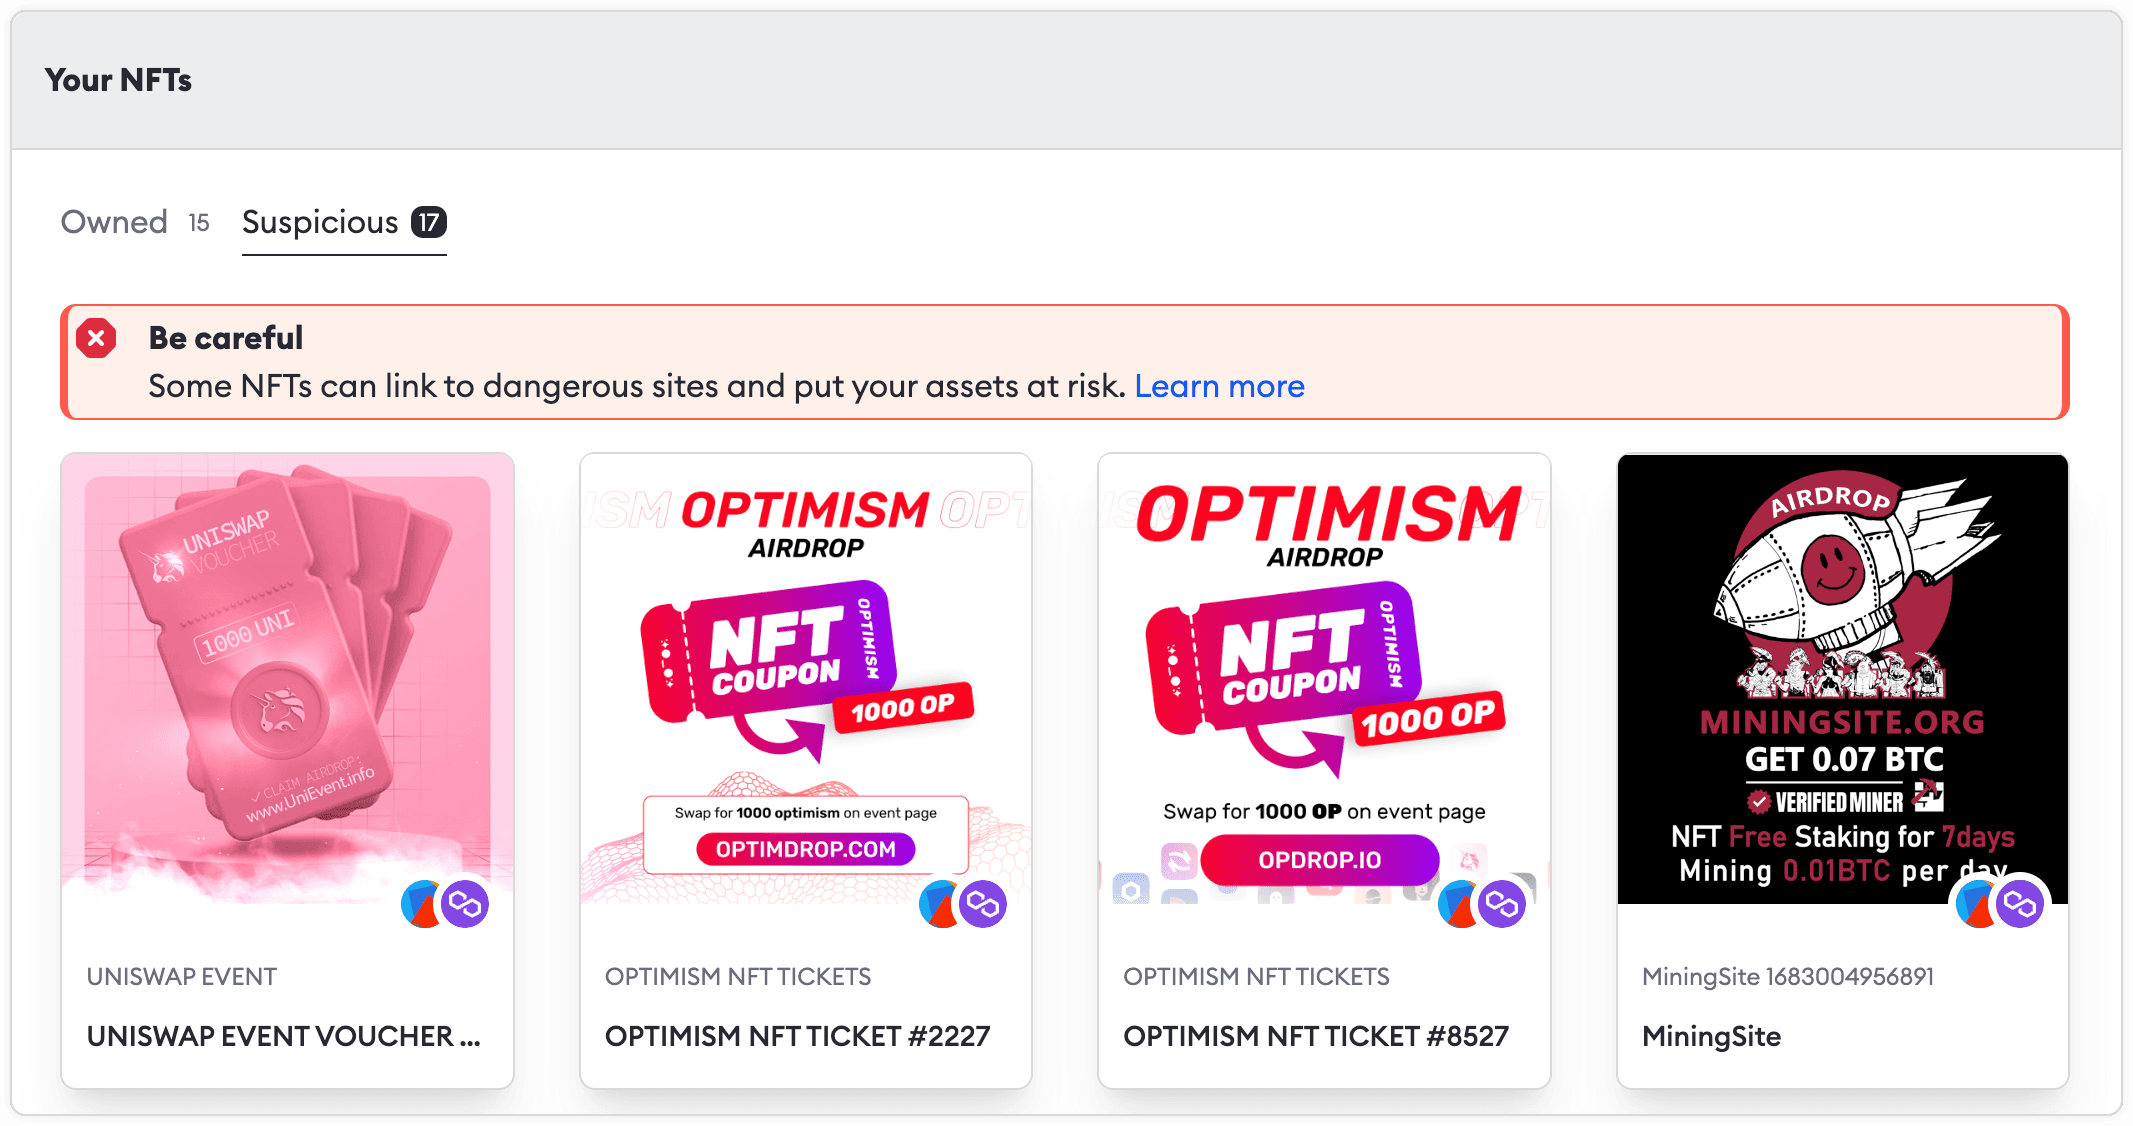Click the Polygon badge on the MiningSite card

[x=2019, y=904]
